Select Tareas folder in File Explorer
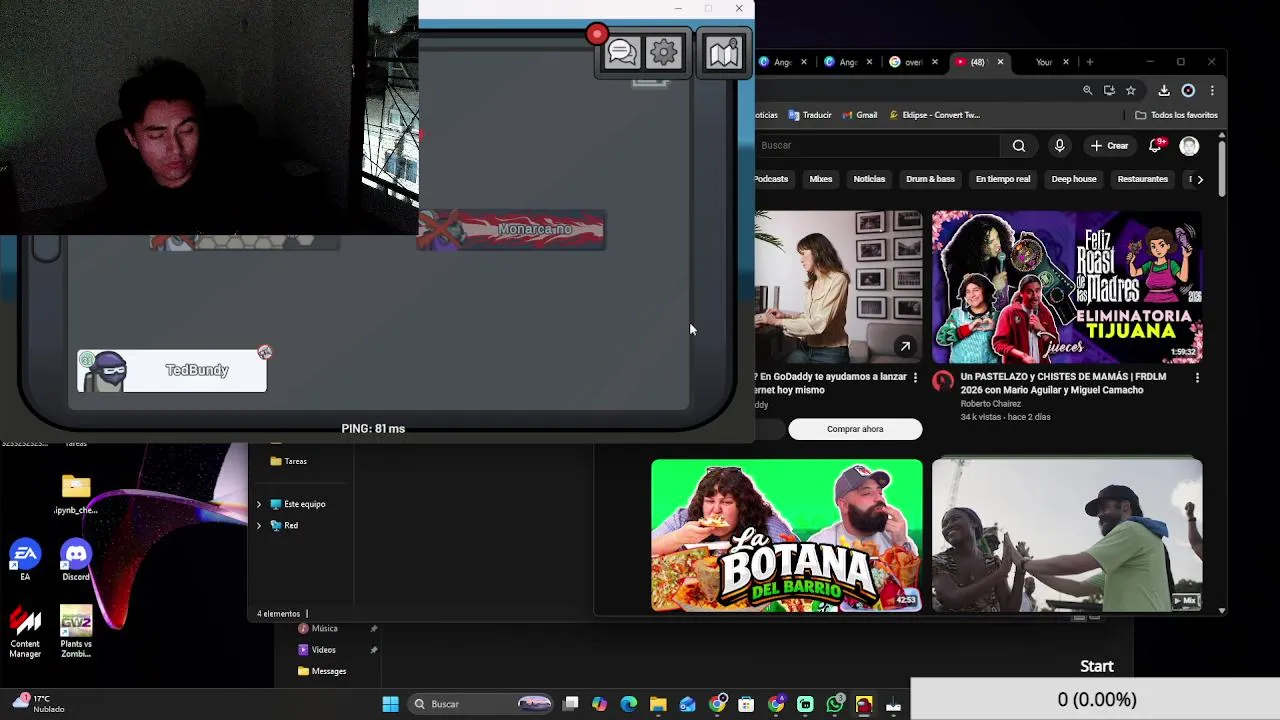1280x720 pixels. 289,461
